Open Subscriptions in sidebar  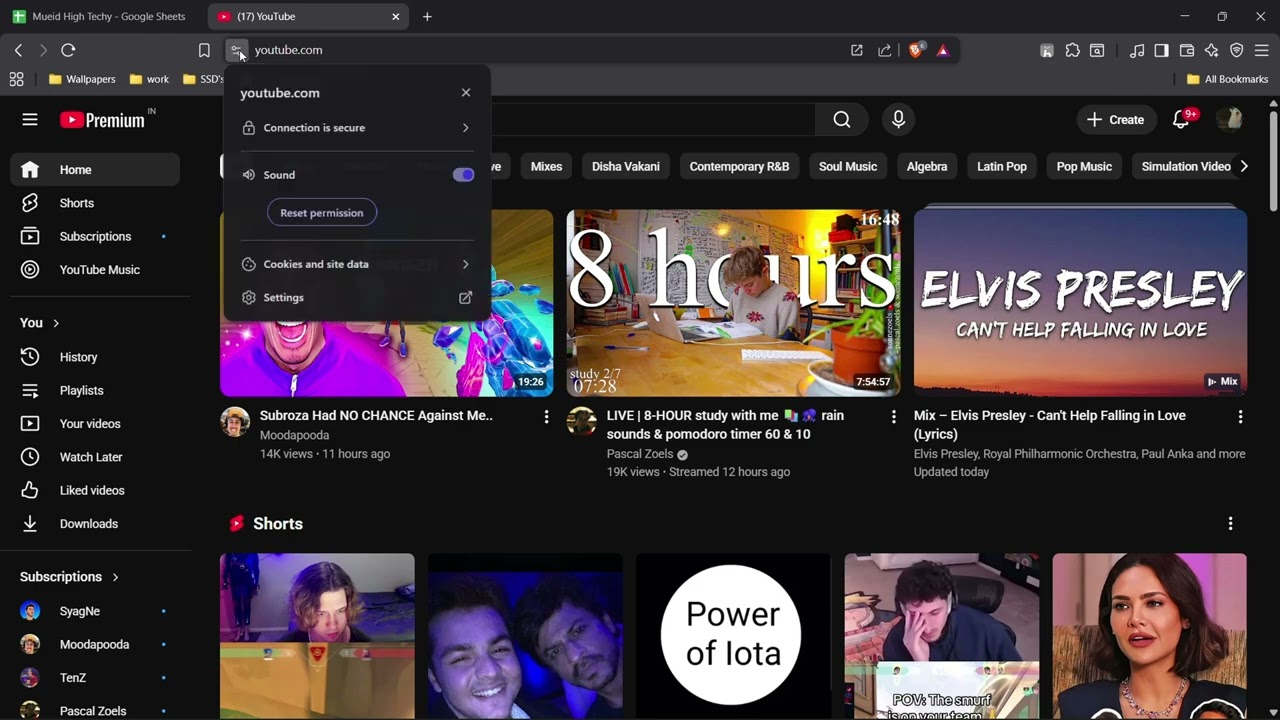pos(95,237)
